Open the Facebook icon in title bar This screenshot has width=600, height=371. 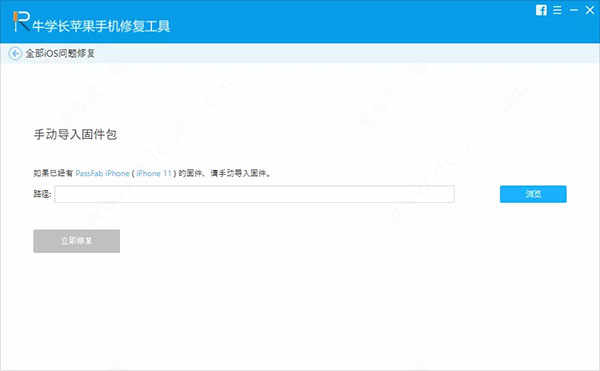click(541, 10)
